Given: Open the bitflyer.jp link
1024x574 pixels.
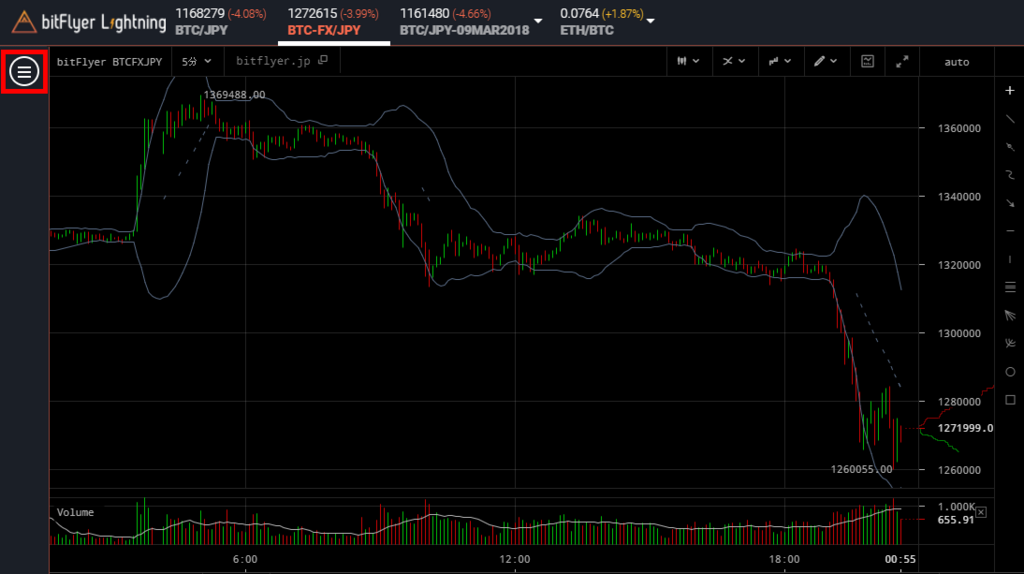Looking at the screenshot, I should pyautogui.click(x=273, y=61).
